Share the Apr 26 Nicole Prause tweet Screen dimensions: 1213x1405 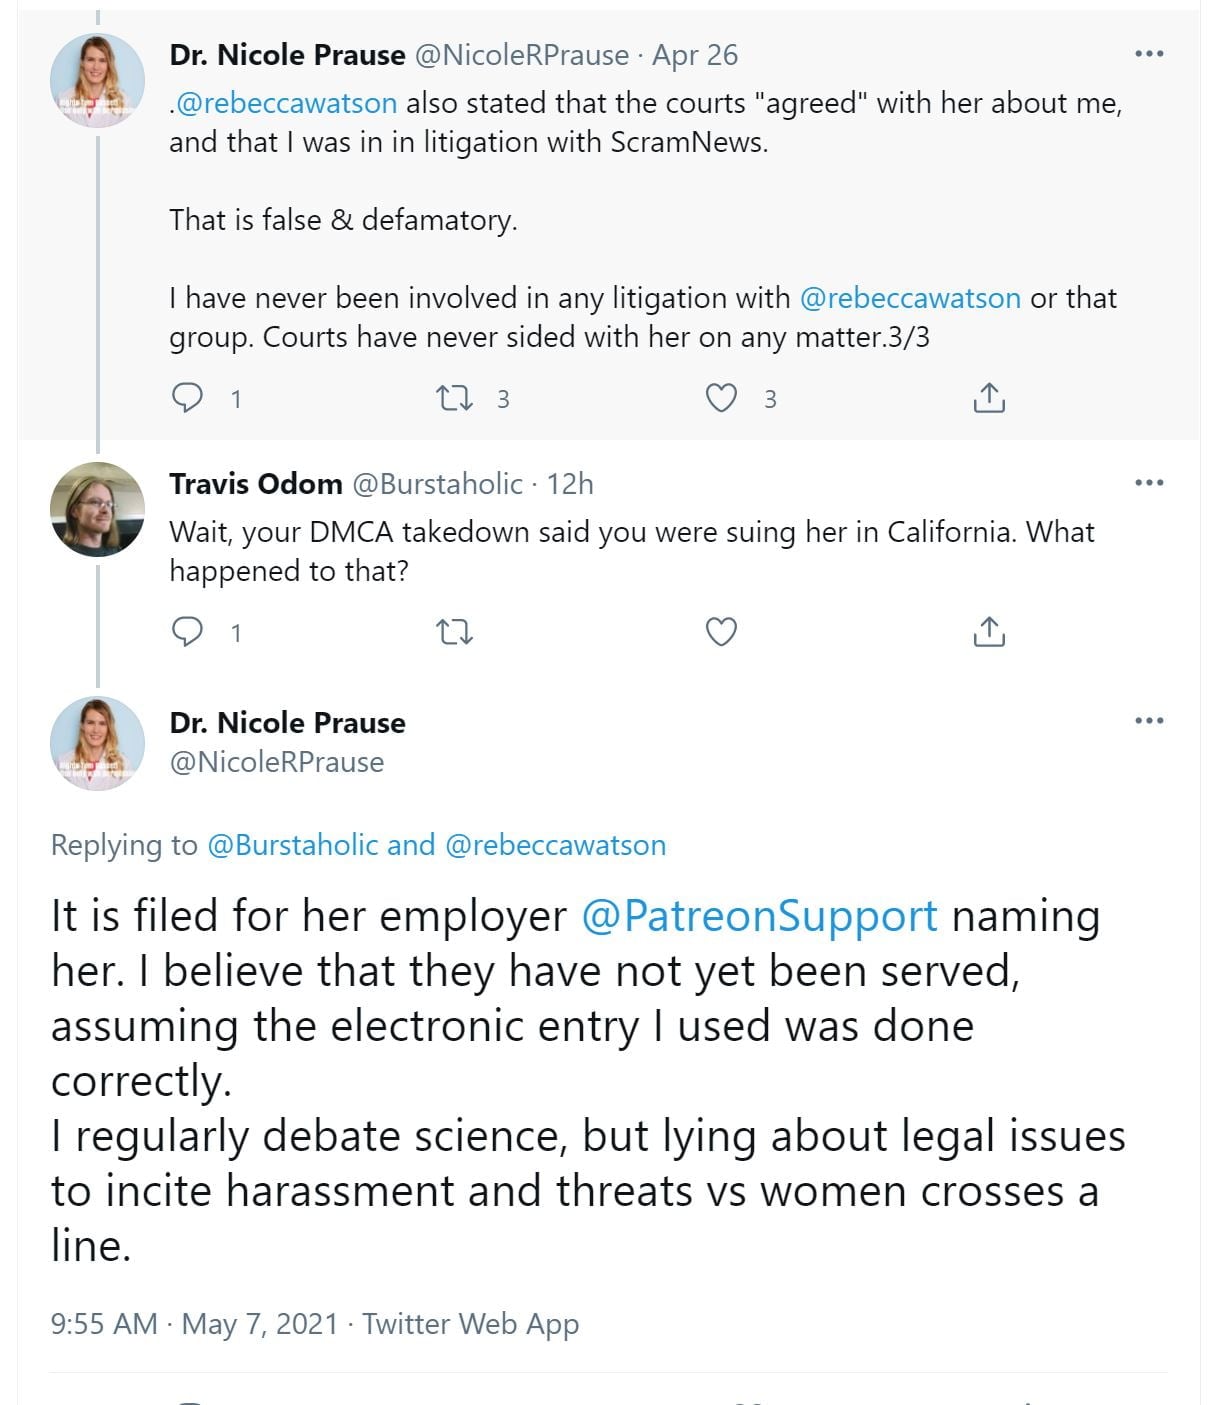tap(988, 398)
